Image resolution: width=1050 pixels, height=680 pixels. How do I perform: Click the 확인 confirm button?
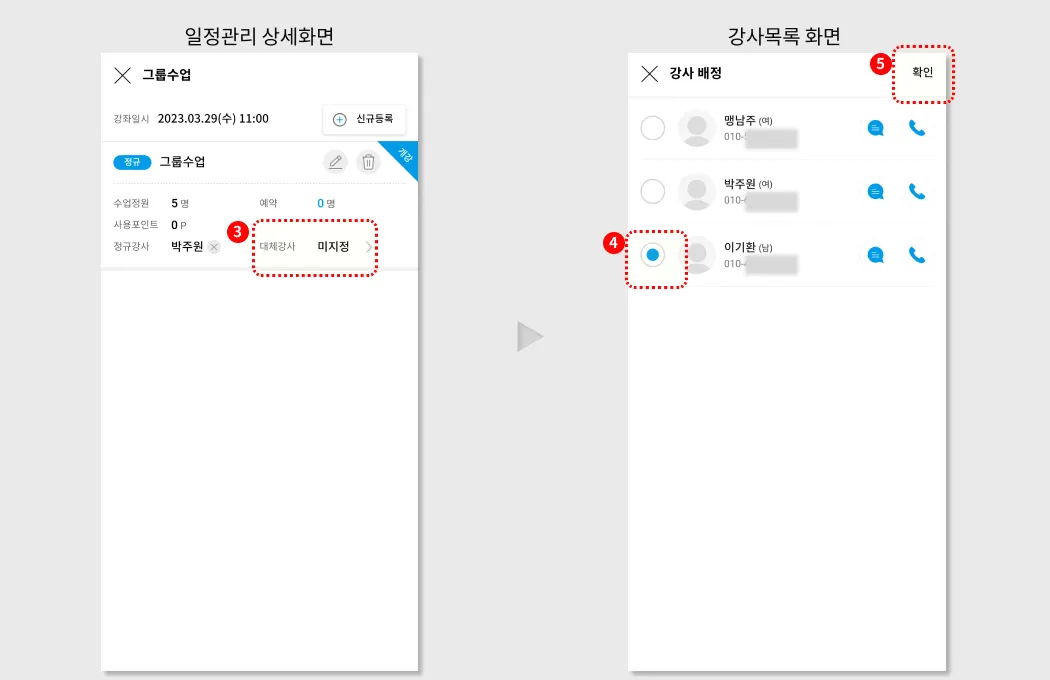point(922,72)
